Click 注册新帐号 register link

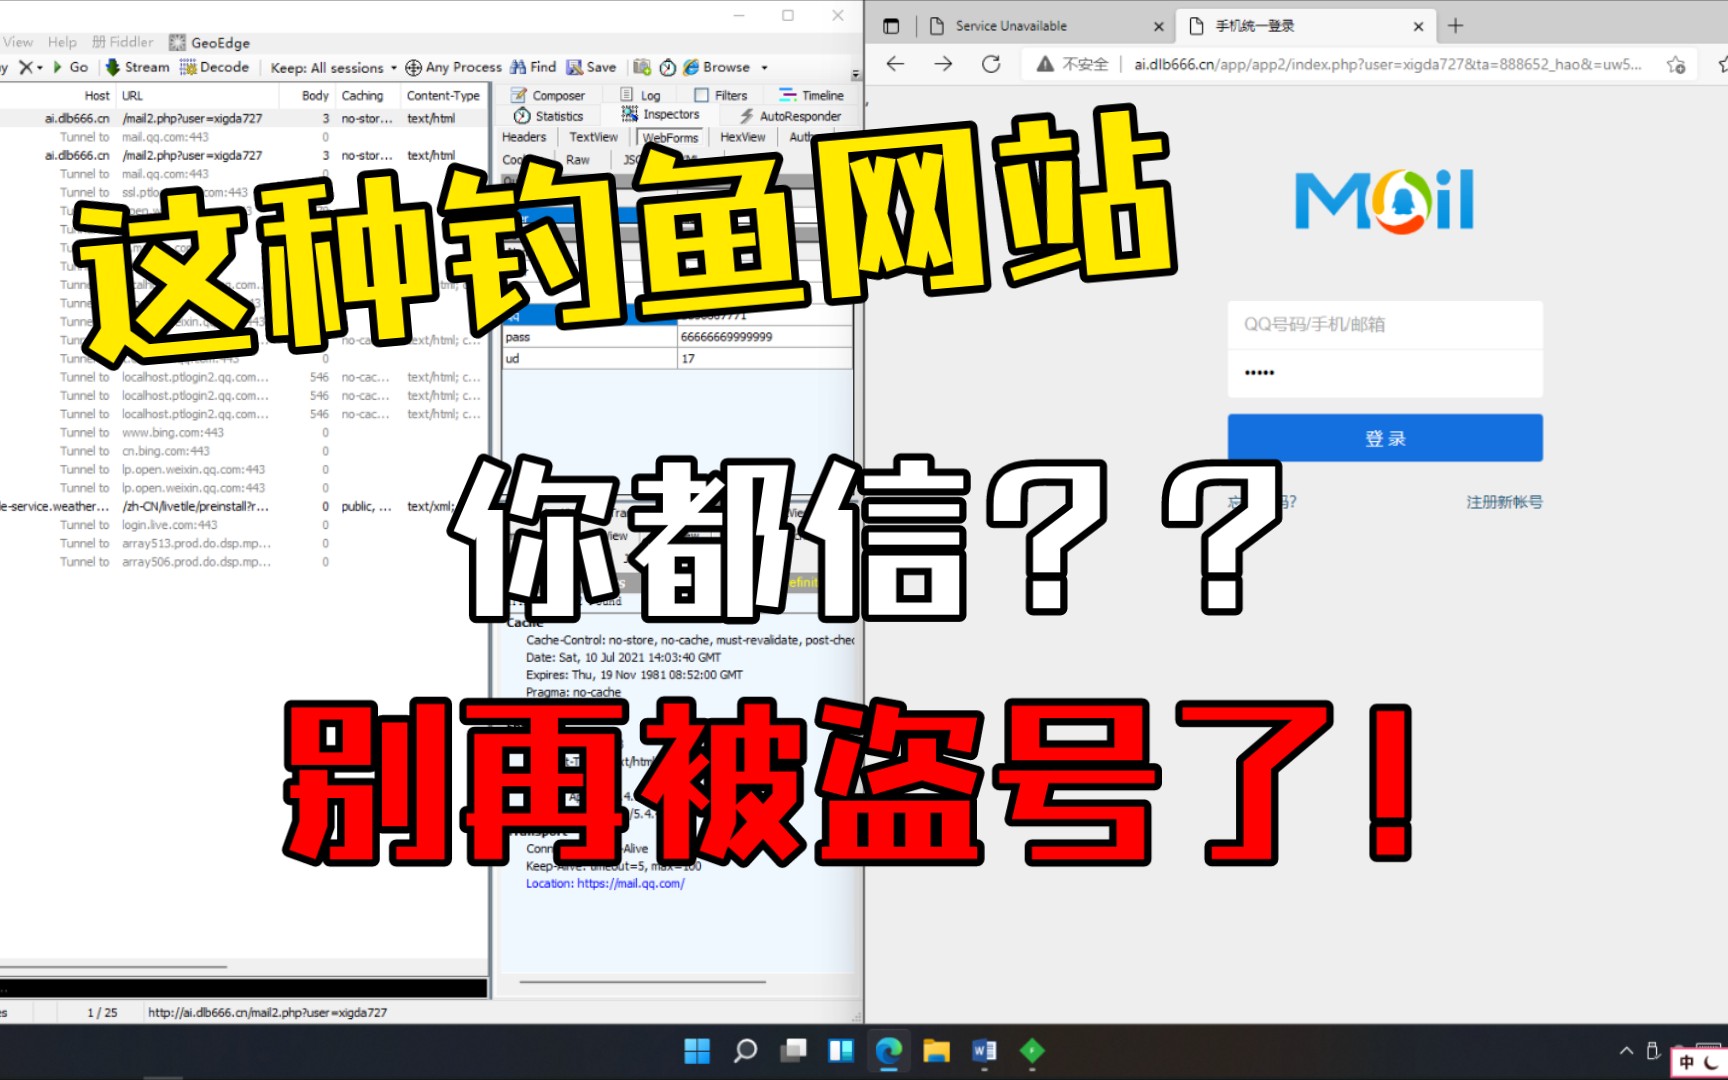tap(1504, 502)
